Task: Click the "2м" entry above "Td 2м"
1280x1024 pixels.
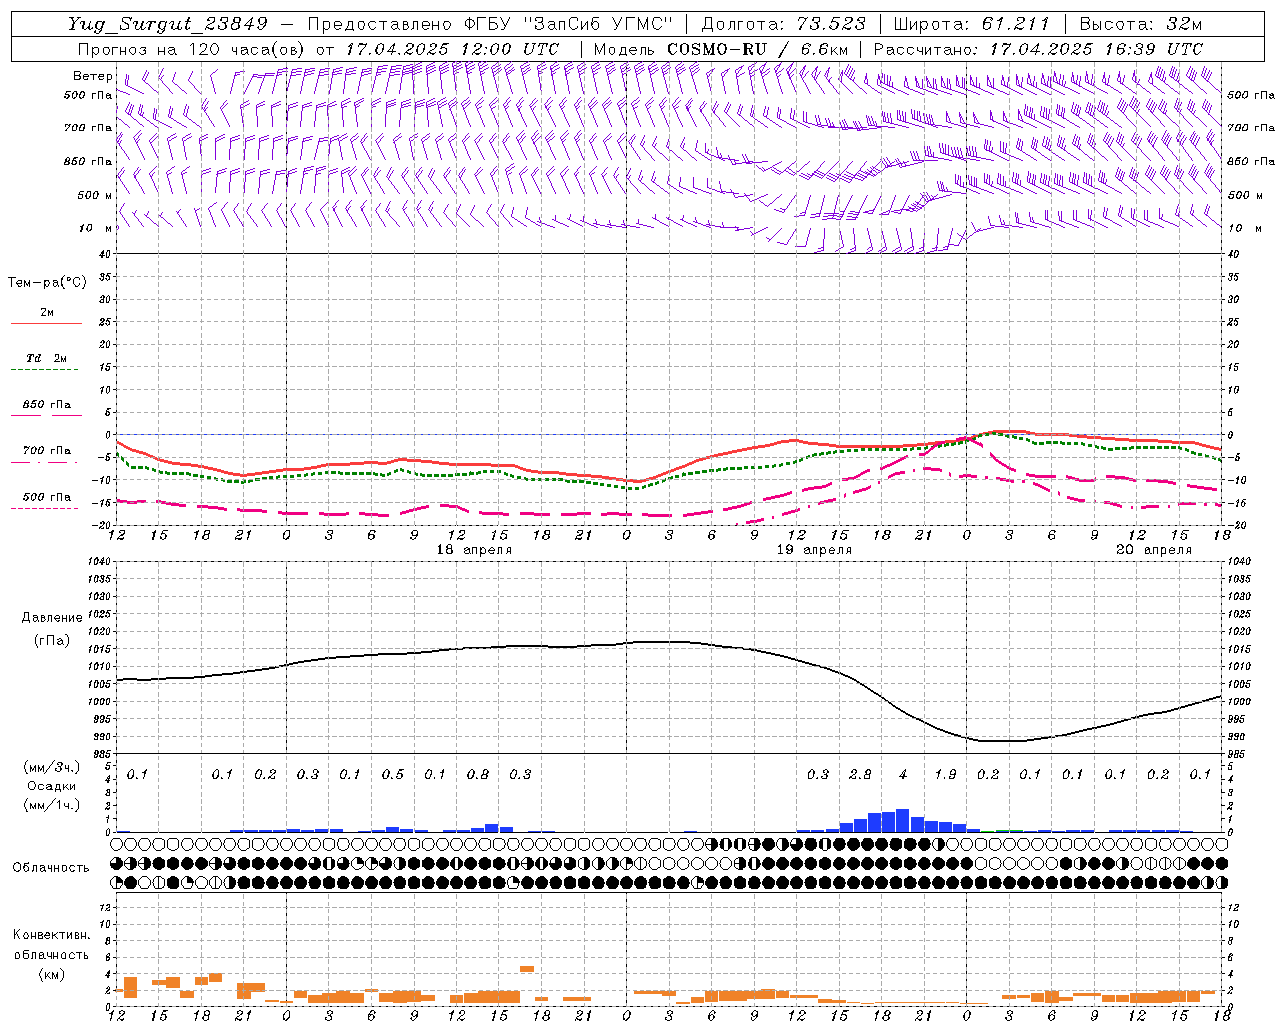Action: coord(47,313)
